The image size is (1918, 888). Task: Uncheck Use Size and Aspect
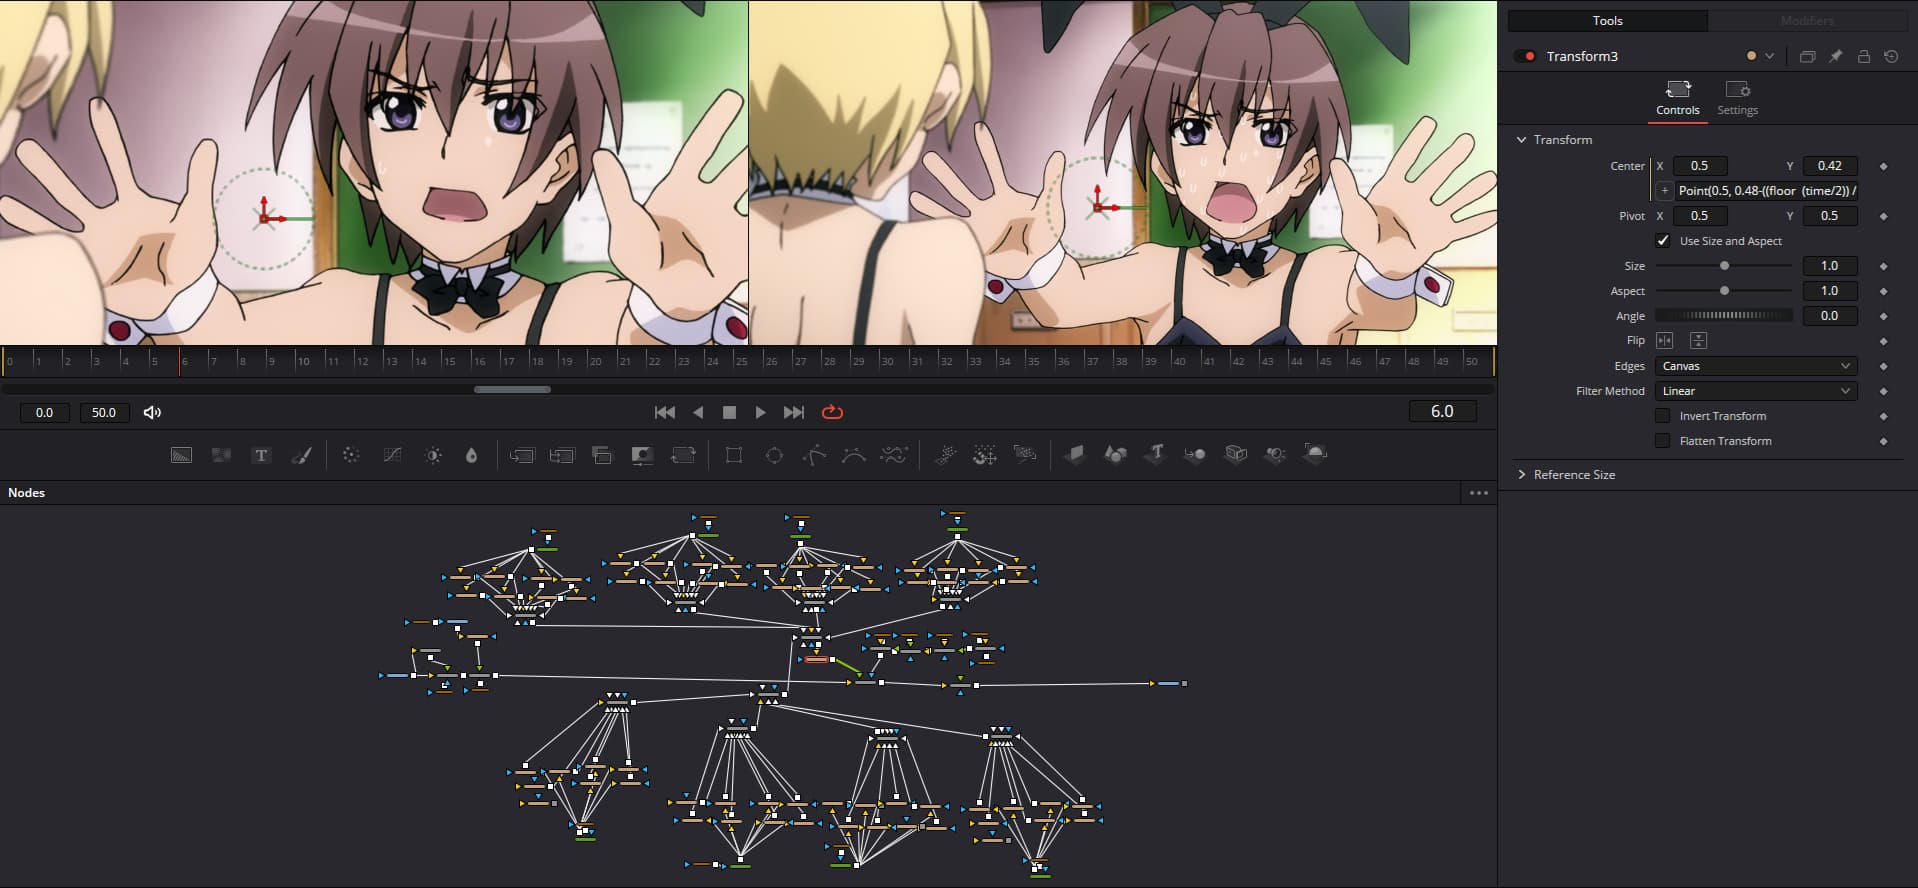pyautogui.click(x=1662, y=241)
